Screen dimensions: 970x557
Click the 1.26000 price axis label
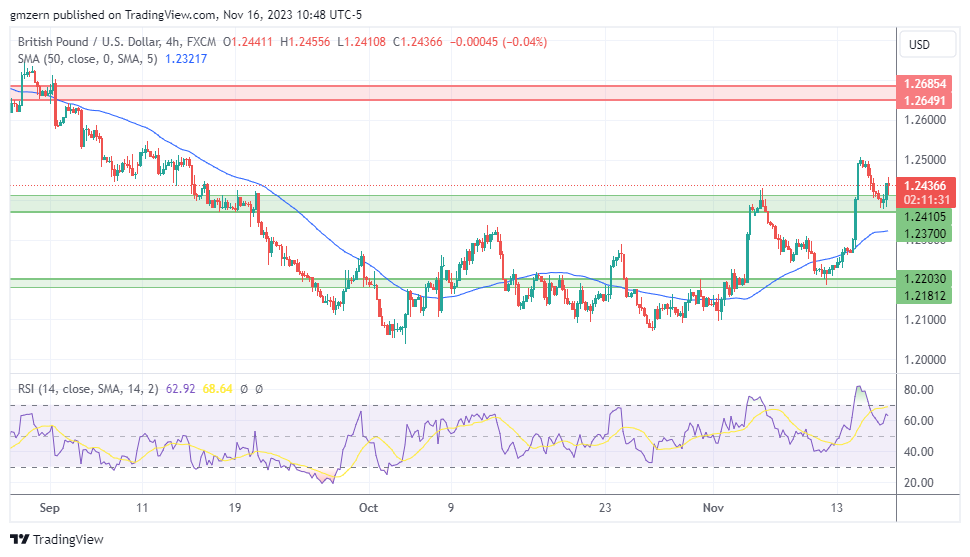[925, 120]
